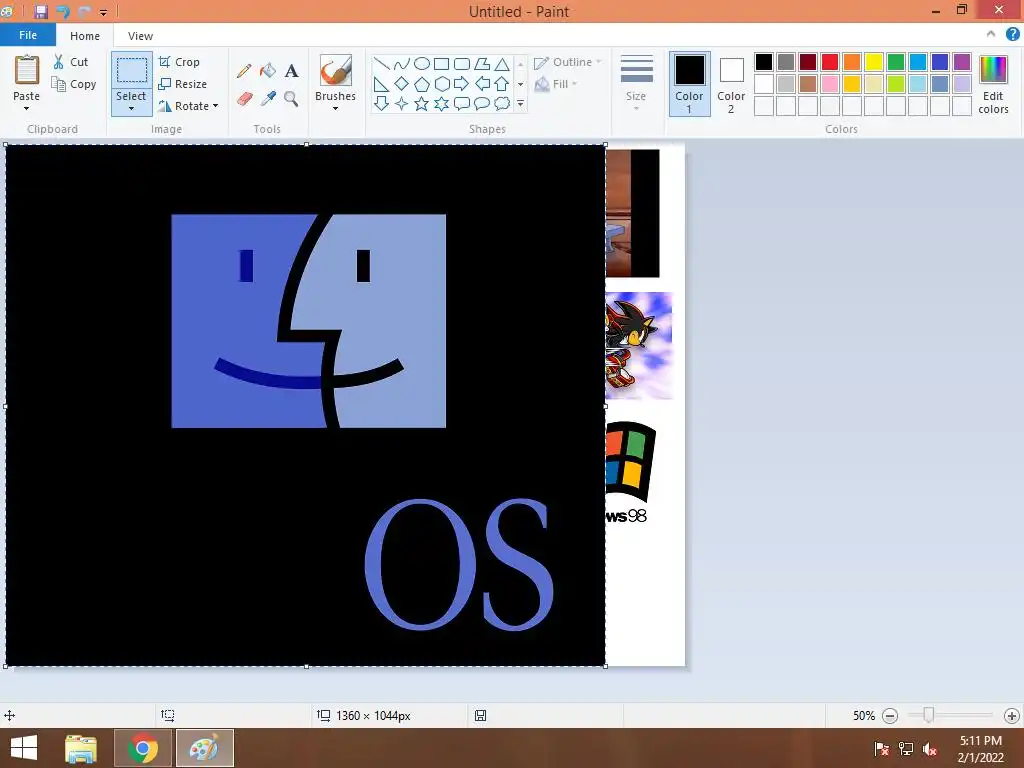Click the zoom out minus button

tap(889, 716)
